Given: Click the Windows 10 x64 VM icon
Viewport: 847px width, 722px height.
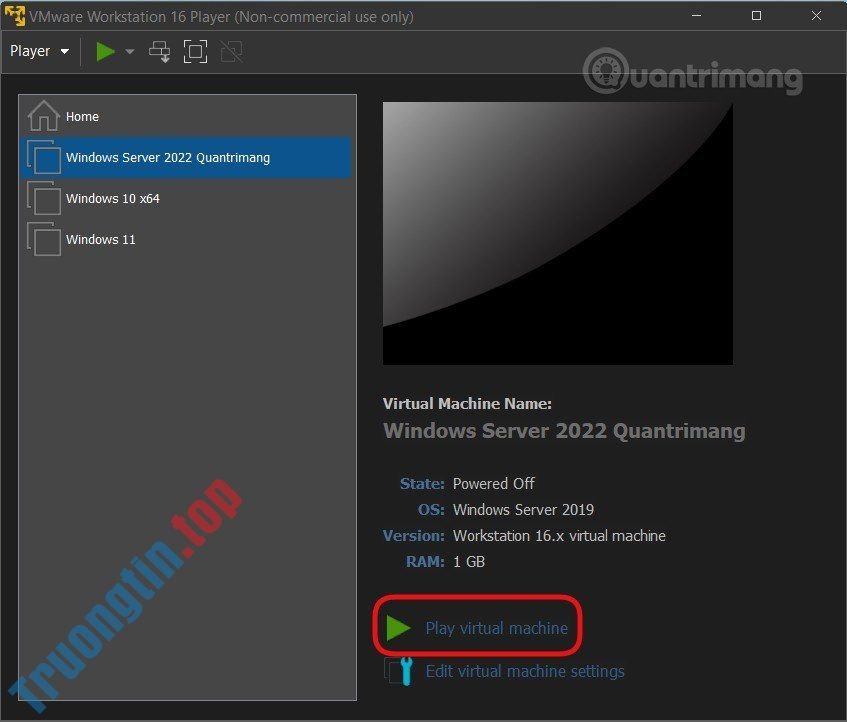Looking at the screenshot, I should click(x=44, y=198).
